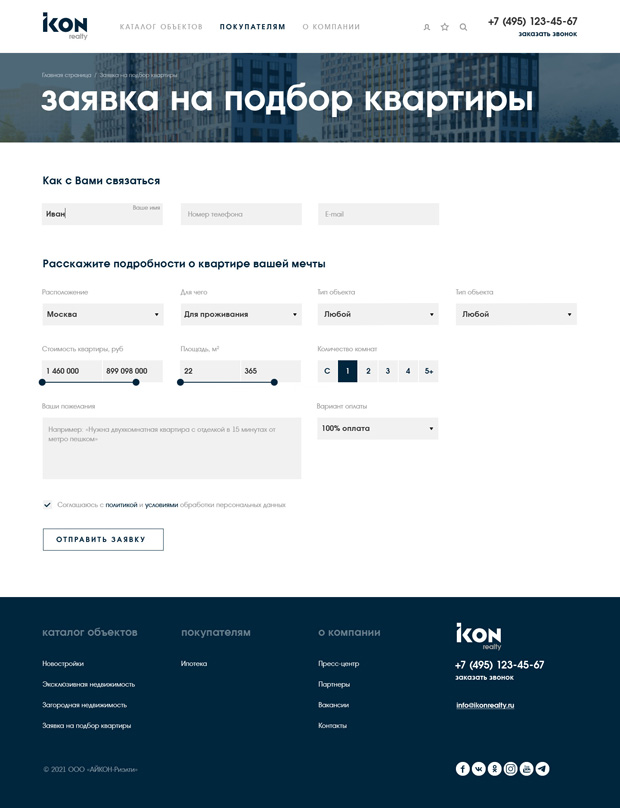620x808 pixels.
Task: Click the info@ikonrealty.ru email link
Action: tap(485, 705)
